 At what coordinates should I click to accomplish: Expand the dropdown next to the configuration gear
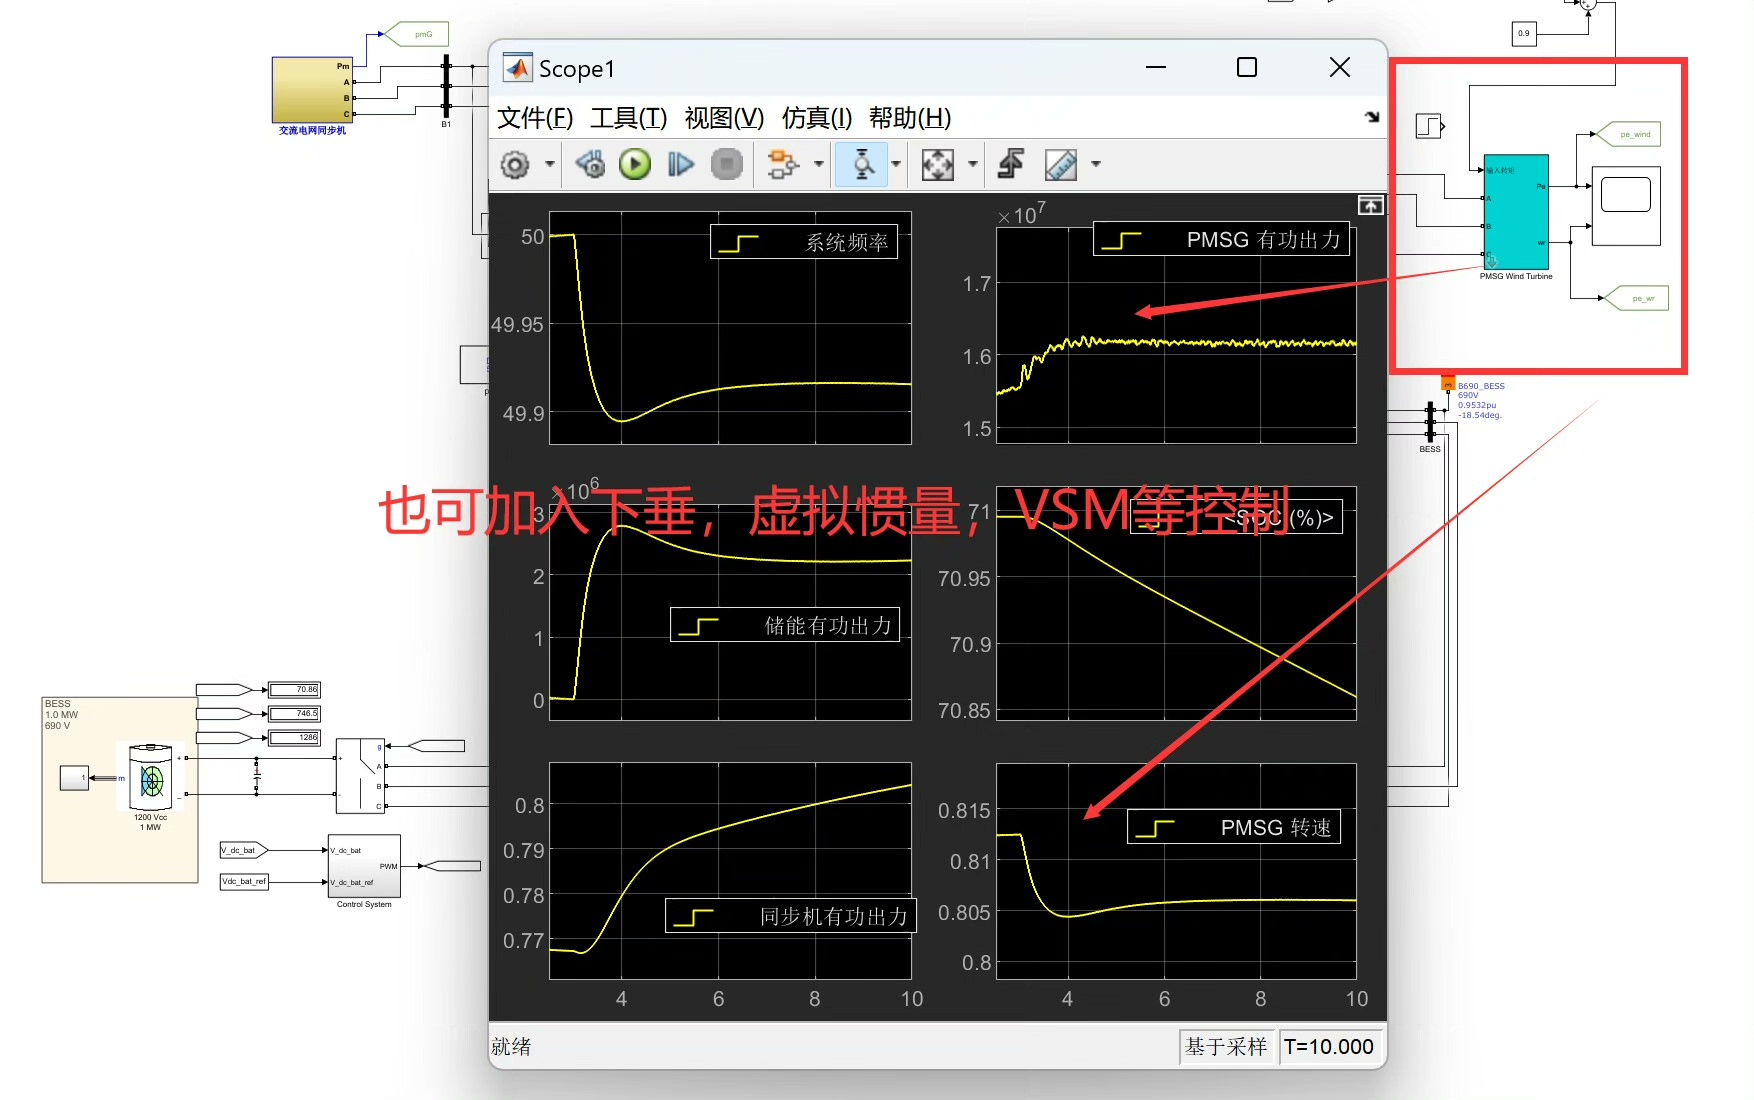pos(550,165)
